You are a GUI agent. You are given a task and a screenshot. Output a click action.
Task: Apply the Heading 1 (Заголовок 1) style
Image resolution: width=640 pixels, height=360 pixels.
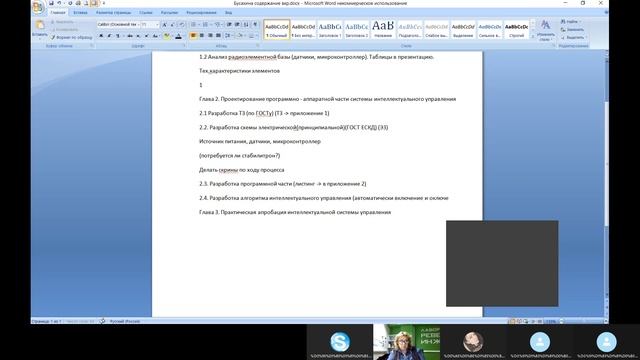(330, 29)
